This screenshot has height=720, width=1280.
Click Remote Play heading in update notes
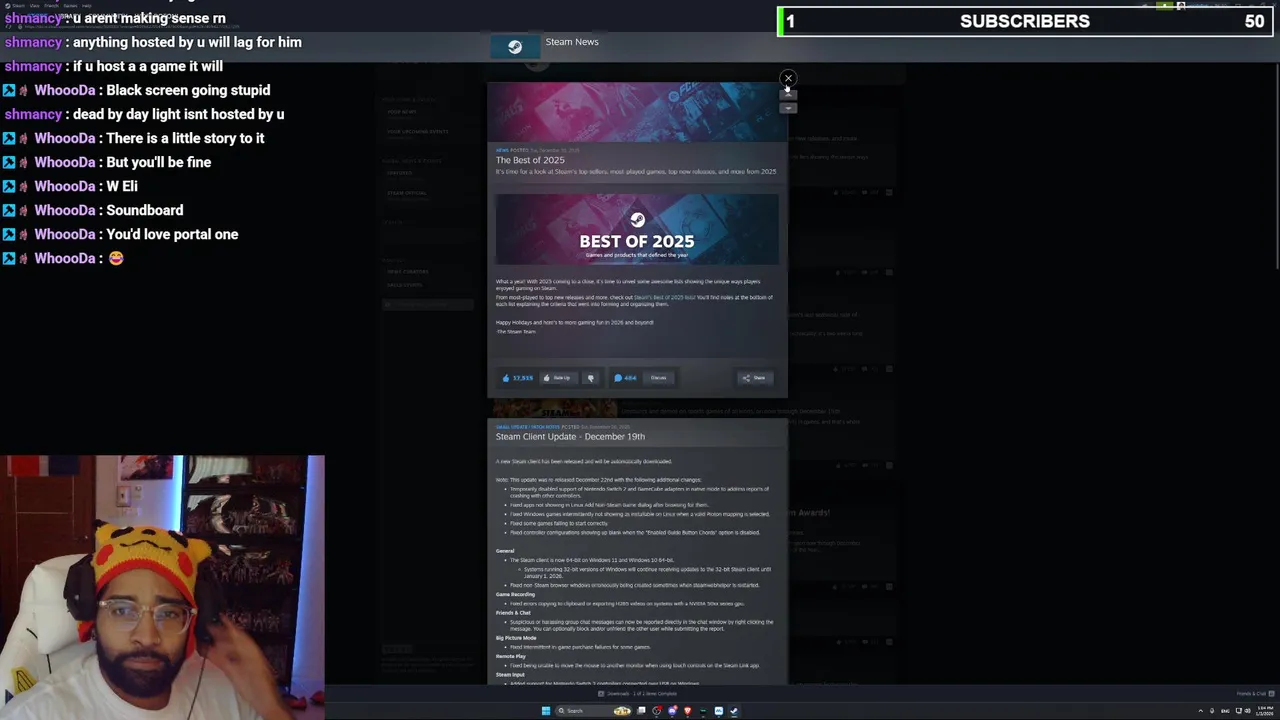[x=510, y=656]
